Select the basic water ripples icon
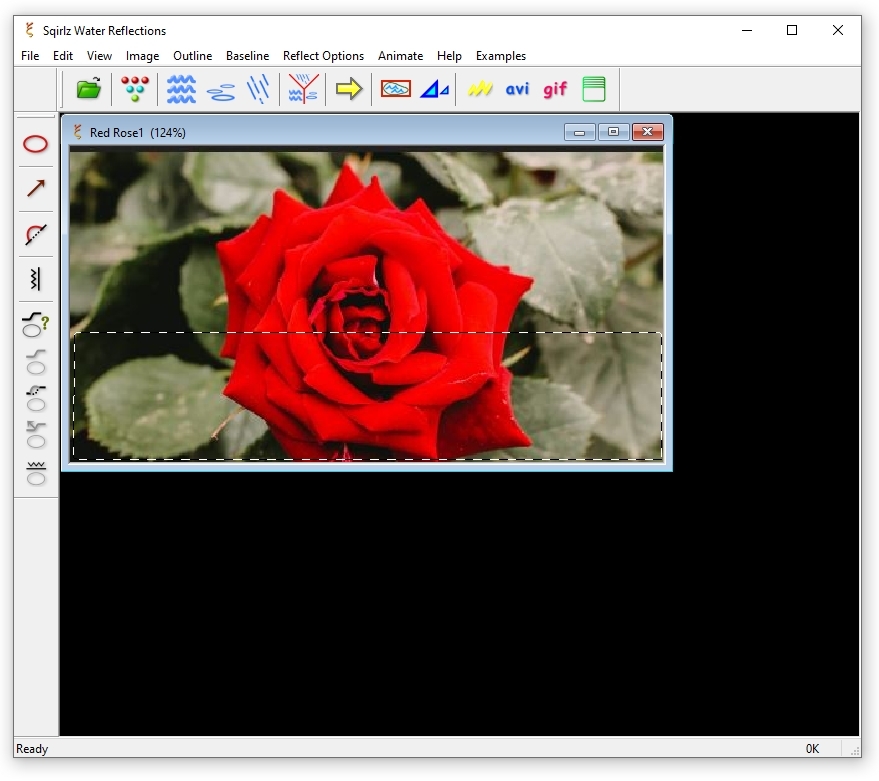Viewport: 879px width, 781px height. click(181, 89)
